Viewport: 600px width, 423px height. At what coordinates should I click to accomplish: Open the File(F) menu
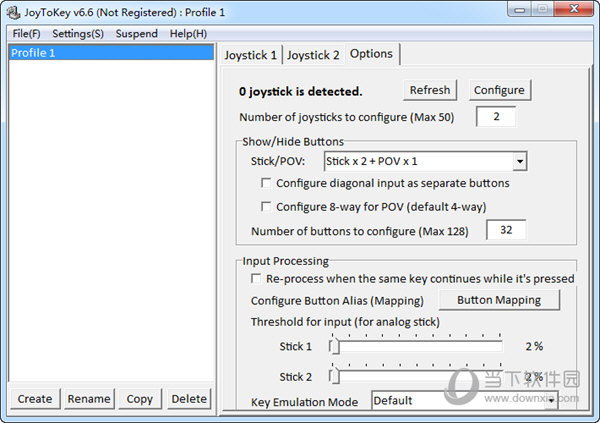pyautogui.click(x=26, y=34)
